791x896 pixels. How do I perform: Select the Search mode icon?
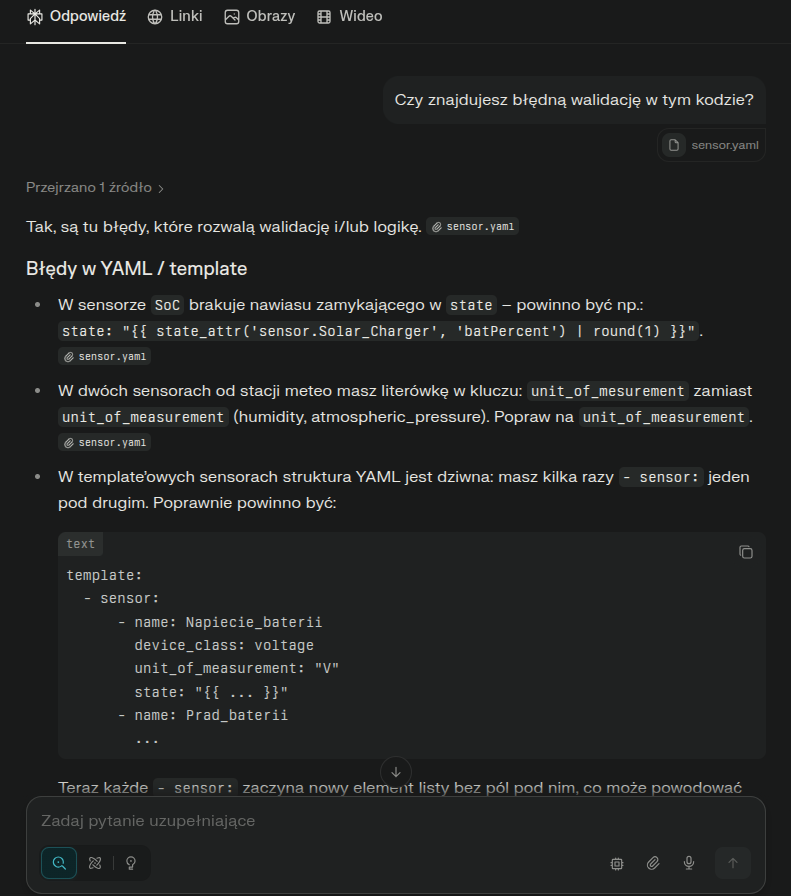pyautogui.click(x=59, y=863)
